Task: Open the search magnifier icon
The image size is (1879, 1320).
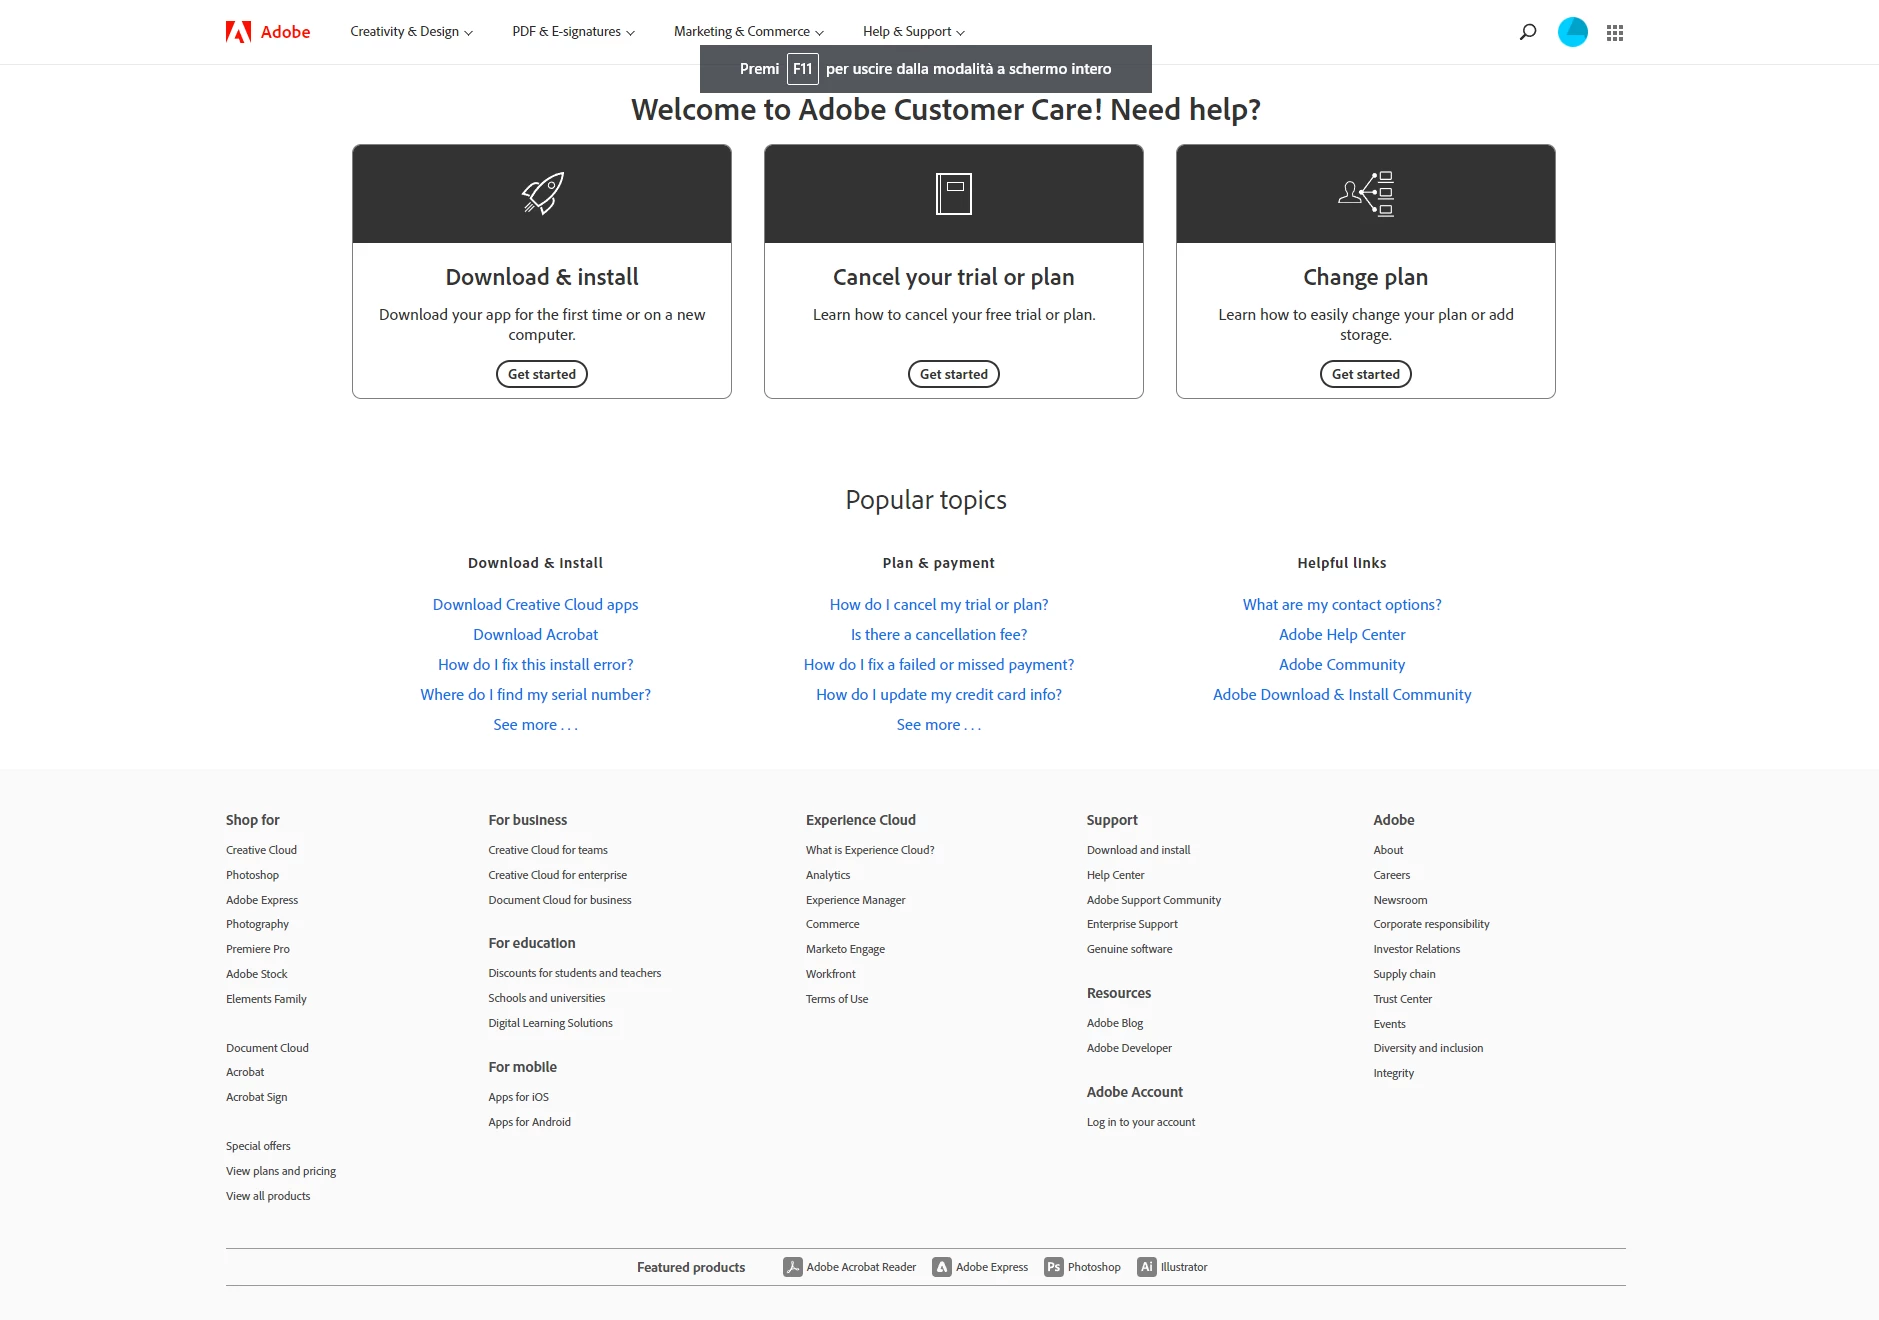Action: coord(1528,32)
